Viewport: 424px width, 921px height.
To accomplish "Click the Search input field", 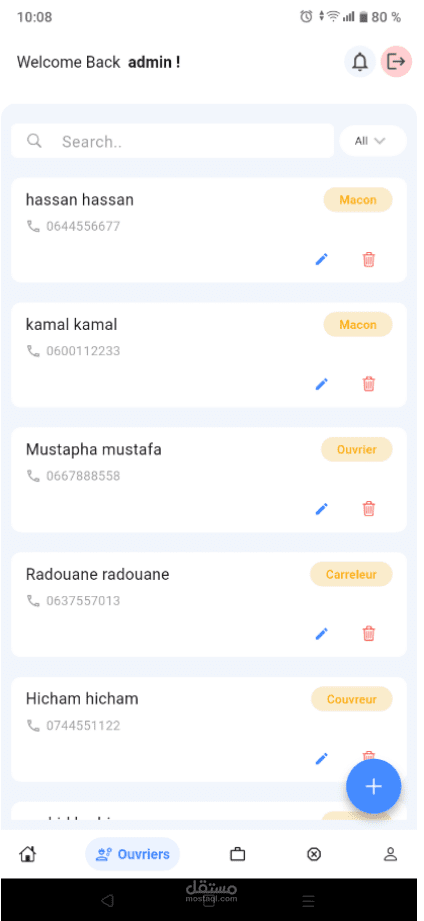I will tap(172, 141).
